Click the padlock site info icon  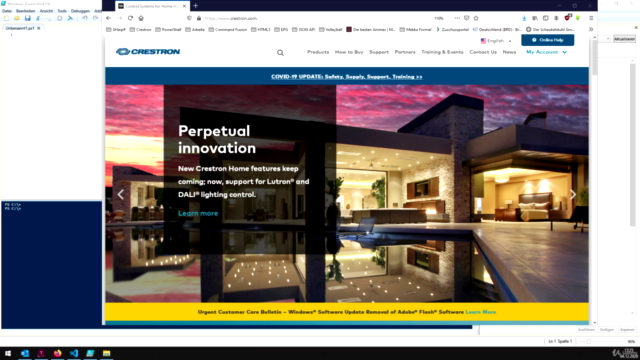coord(199,18)
